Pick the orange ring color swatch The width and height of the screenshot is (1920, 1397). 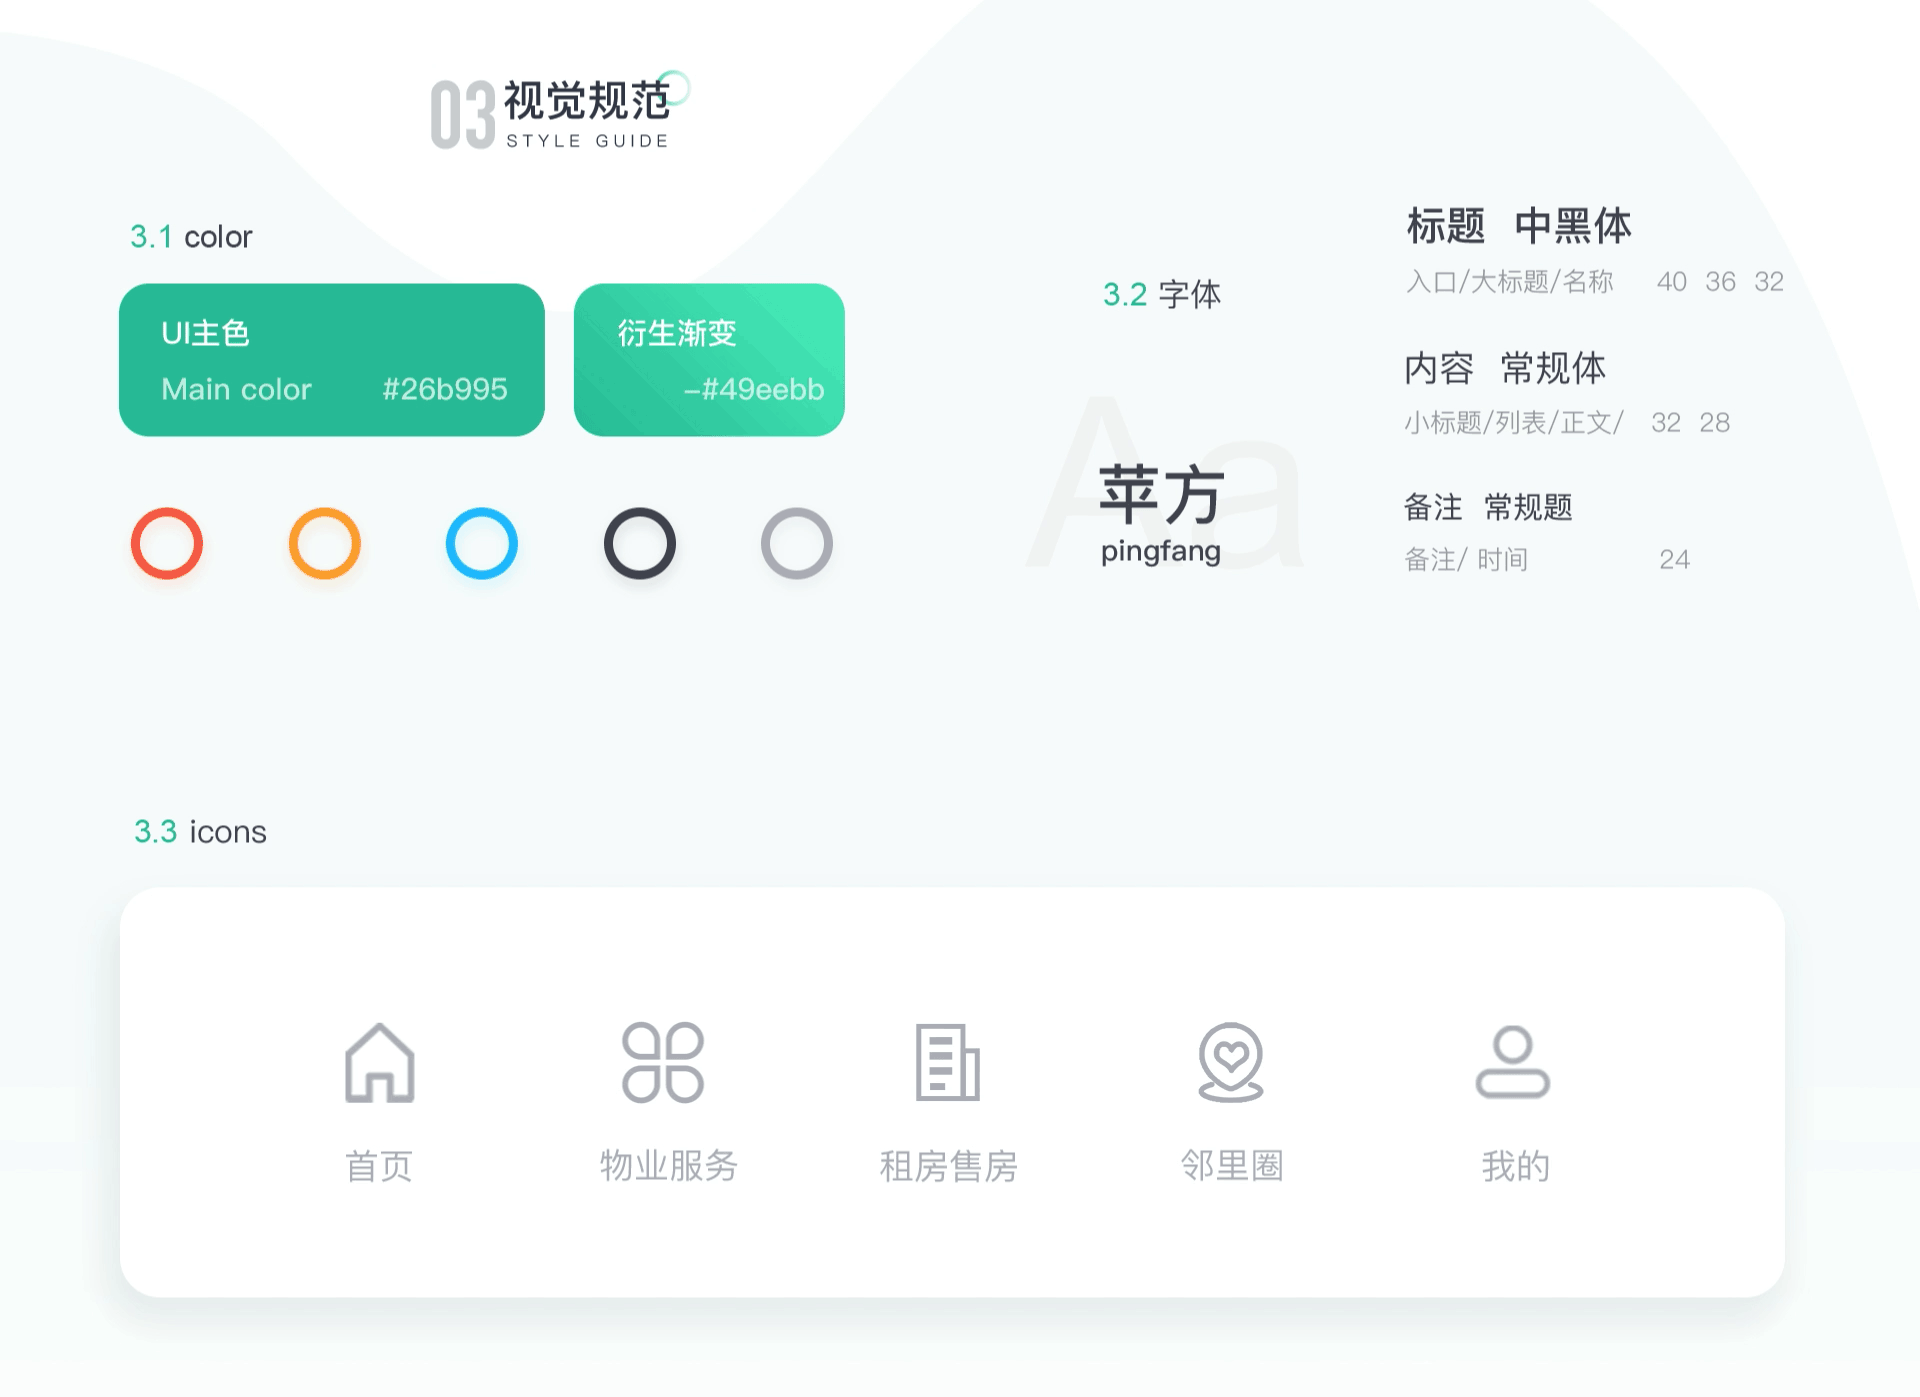coord(325,544)
